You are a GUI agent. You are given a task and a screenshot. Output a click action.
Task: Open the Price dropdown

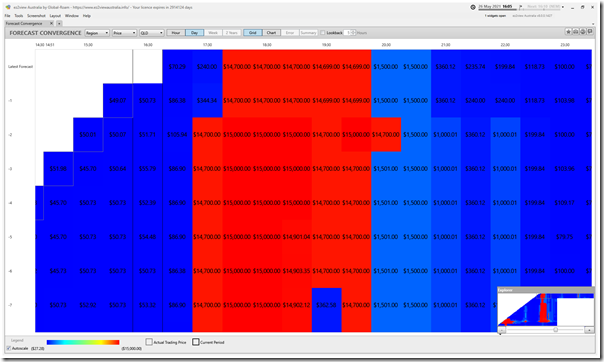[x=124, y=33]
